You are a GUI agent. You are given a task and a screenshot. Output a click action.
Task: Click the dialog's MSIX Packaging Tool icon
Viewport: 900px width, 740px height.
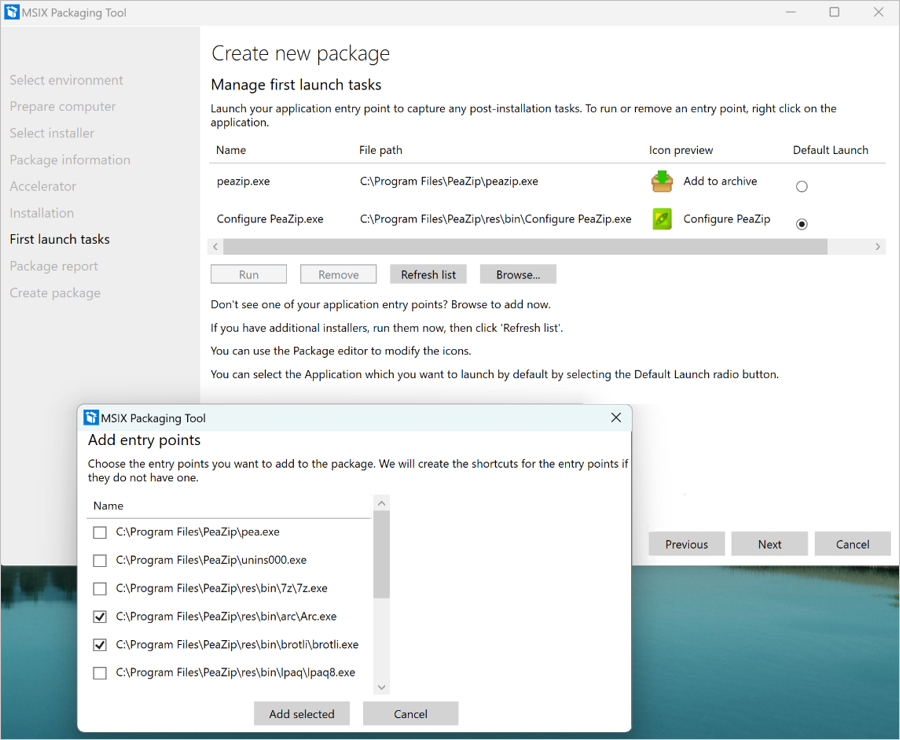click(x=91, y=417)
